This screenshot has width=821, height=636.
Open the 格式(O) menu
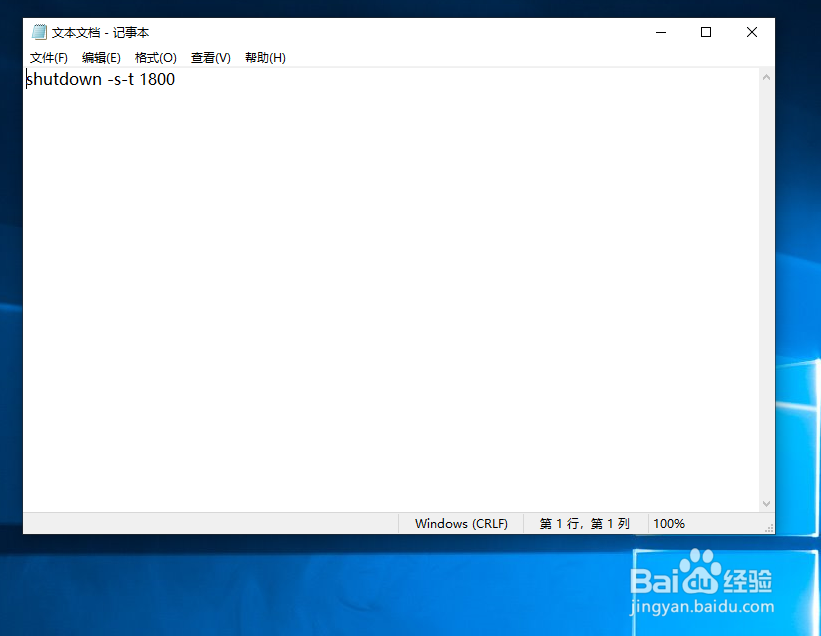click(x=155, y=57)
